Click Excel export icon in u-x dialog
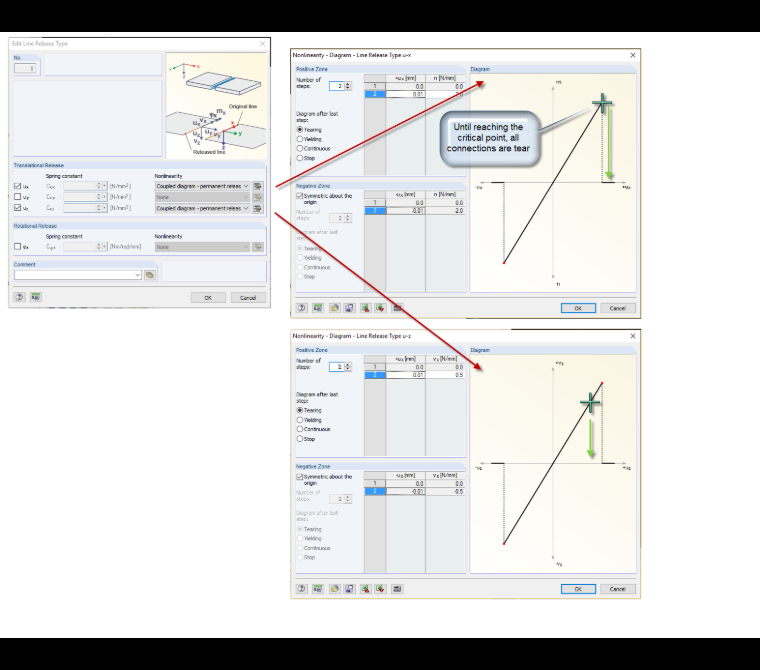 (380, 308)
